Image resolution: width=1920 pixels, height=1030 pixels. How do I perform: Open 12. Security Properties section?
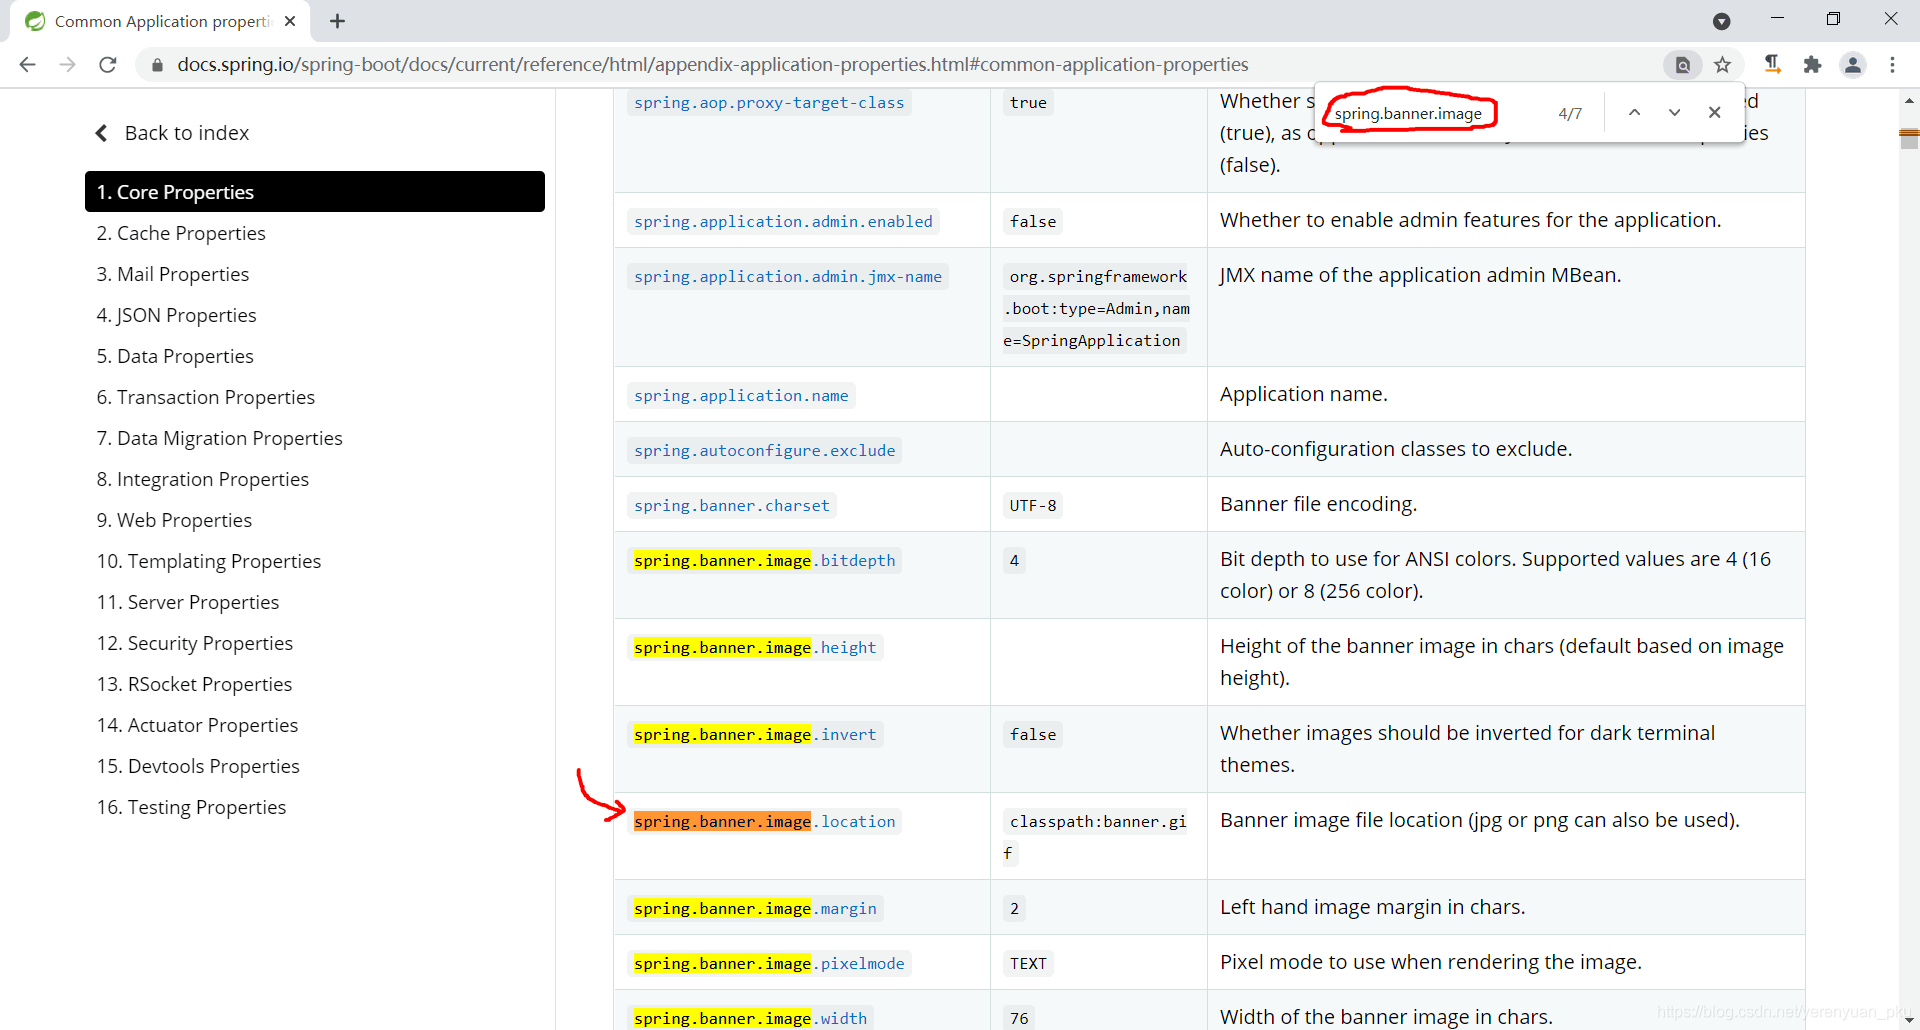pos(195,643)
